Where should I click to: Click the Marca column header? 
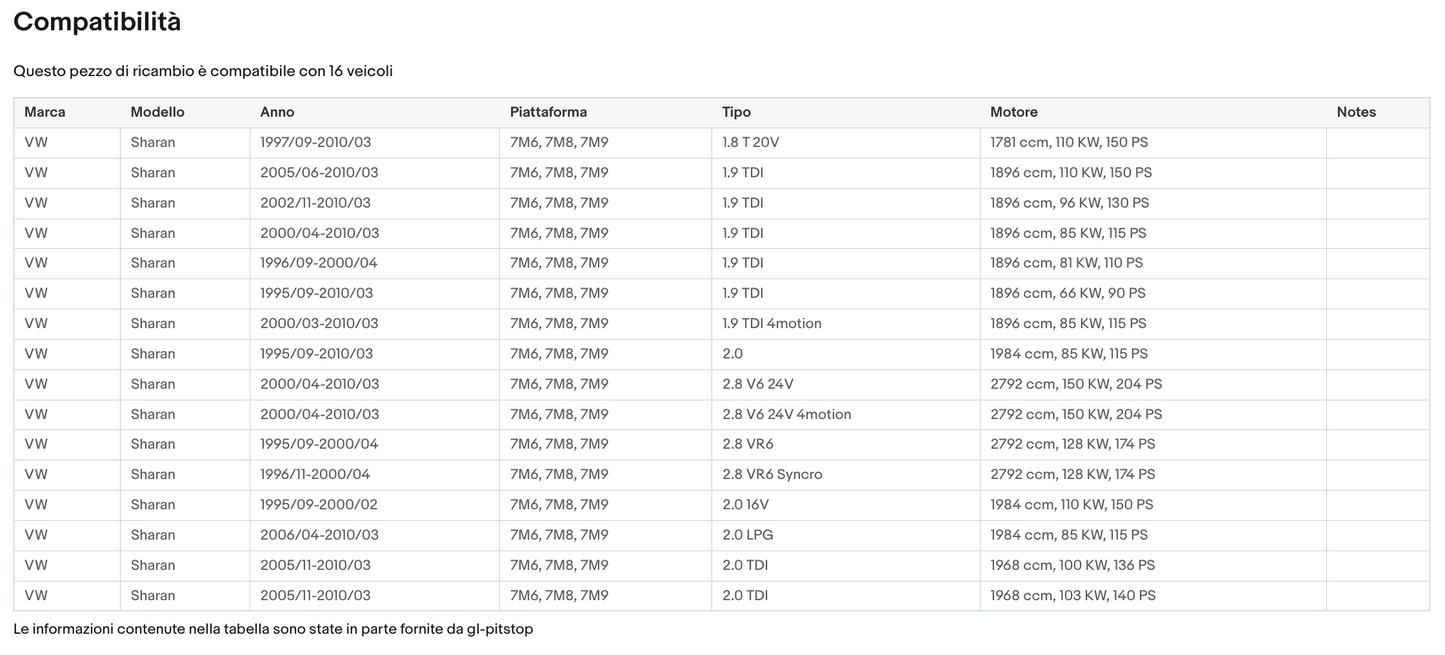point(45,112)
